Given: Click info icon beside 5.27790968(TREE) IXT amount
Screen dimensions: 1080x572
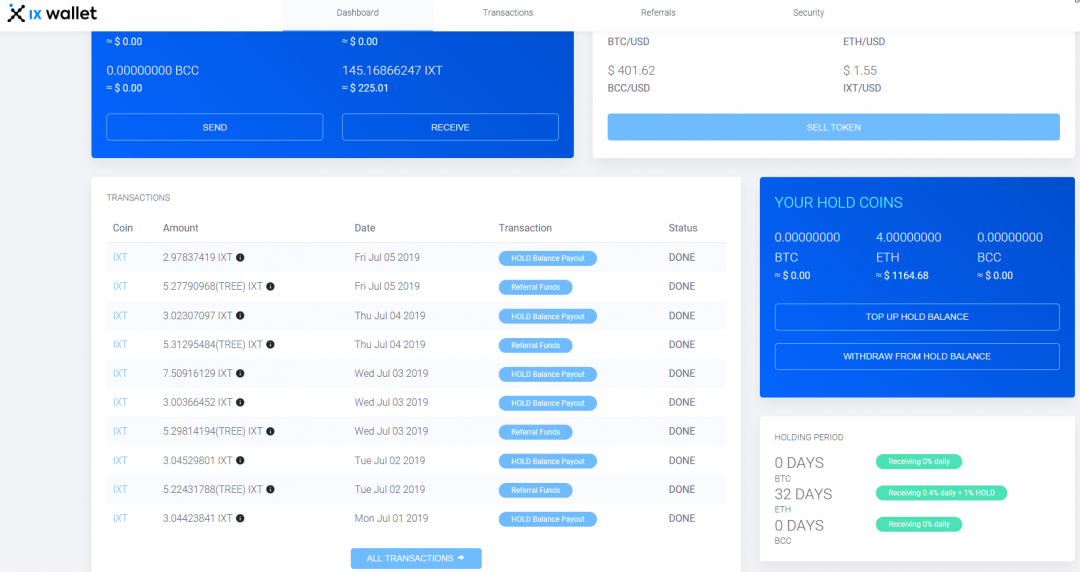Looking at the screenshot, I should (271, 287).
